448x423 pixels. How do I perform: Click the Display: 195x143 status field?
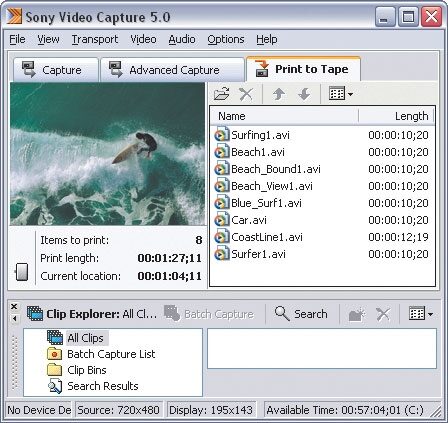click(x=211, y=410)
